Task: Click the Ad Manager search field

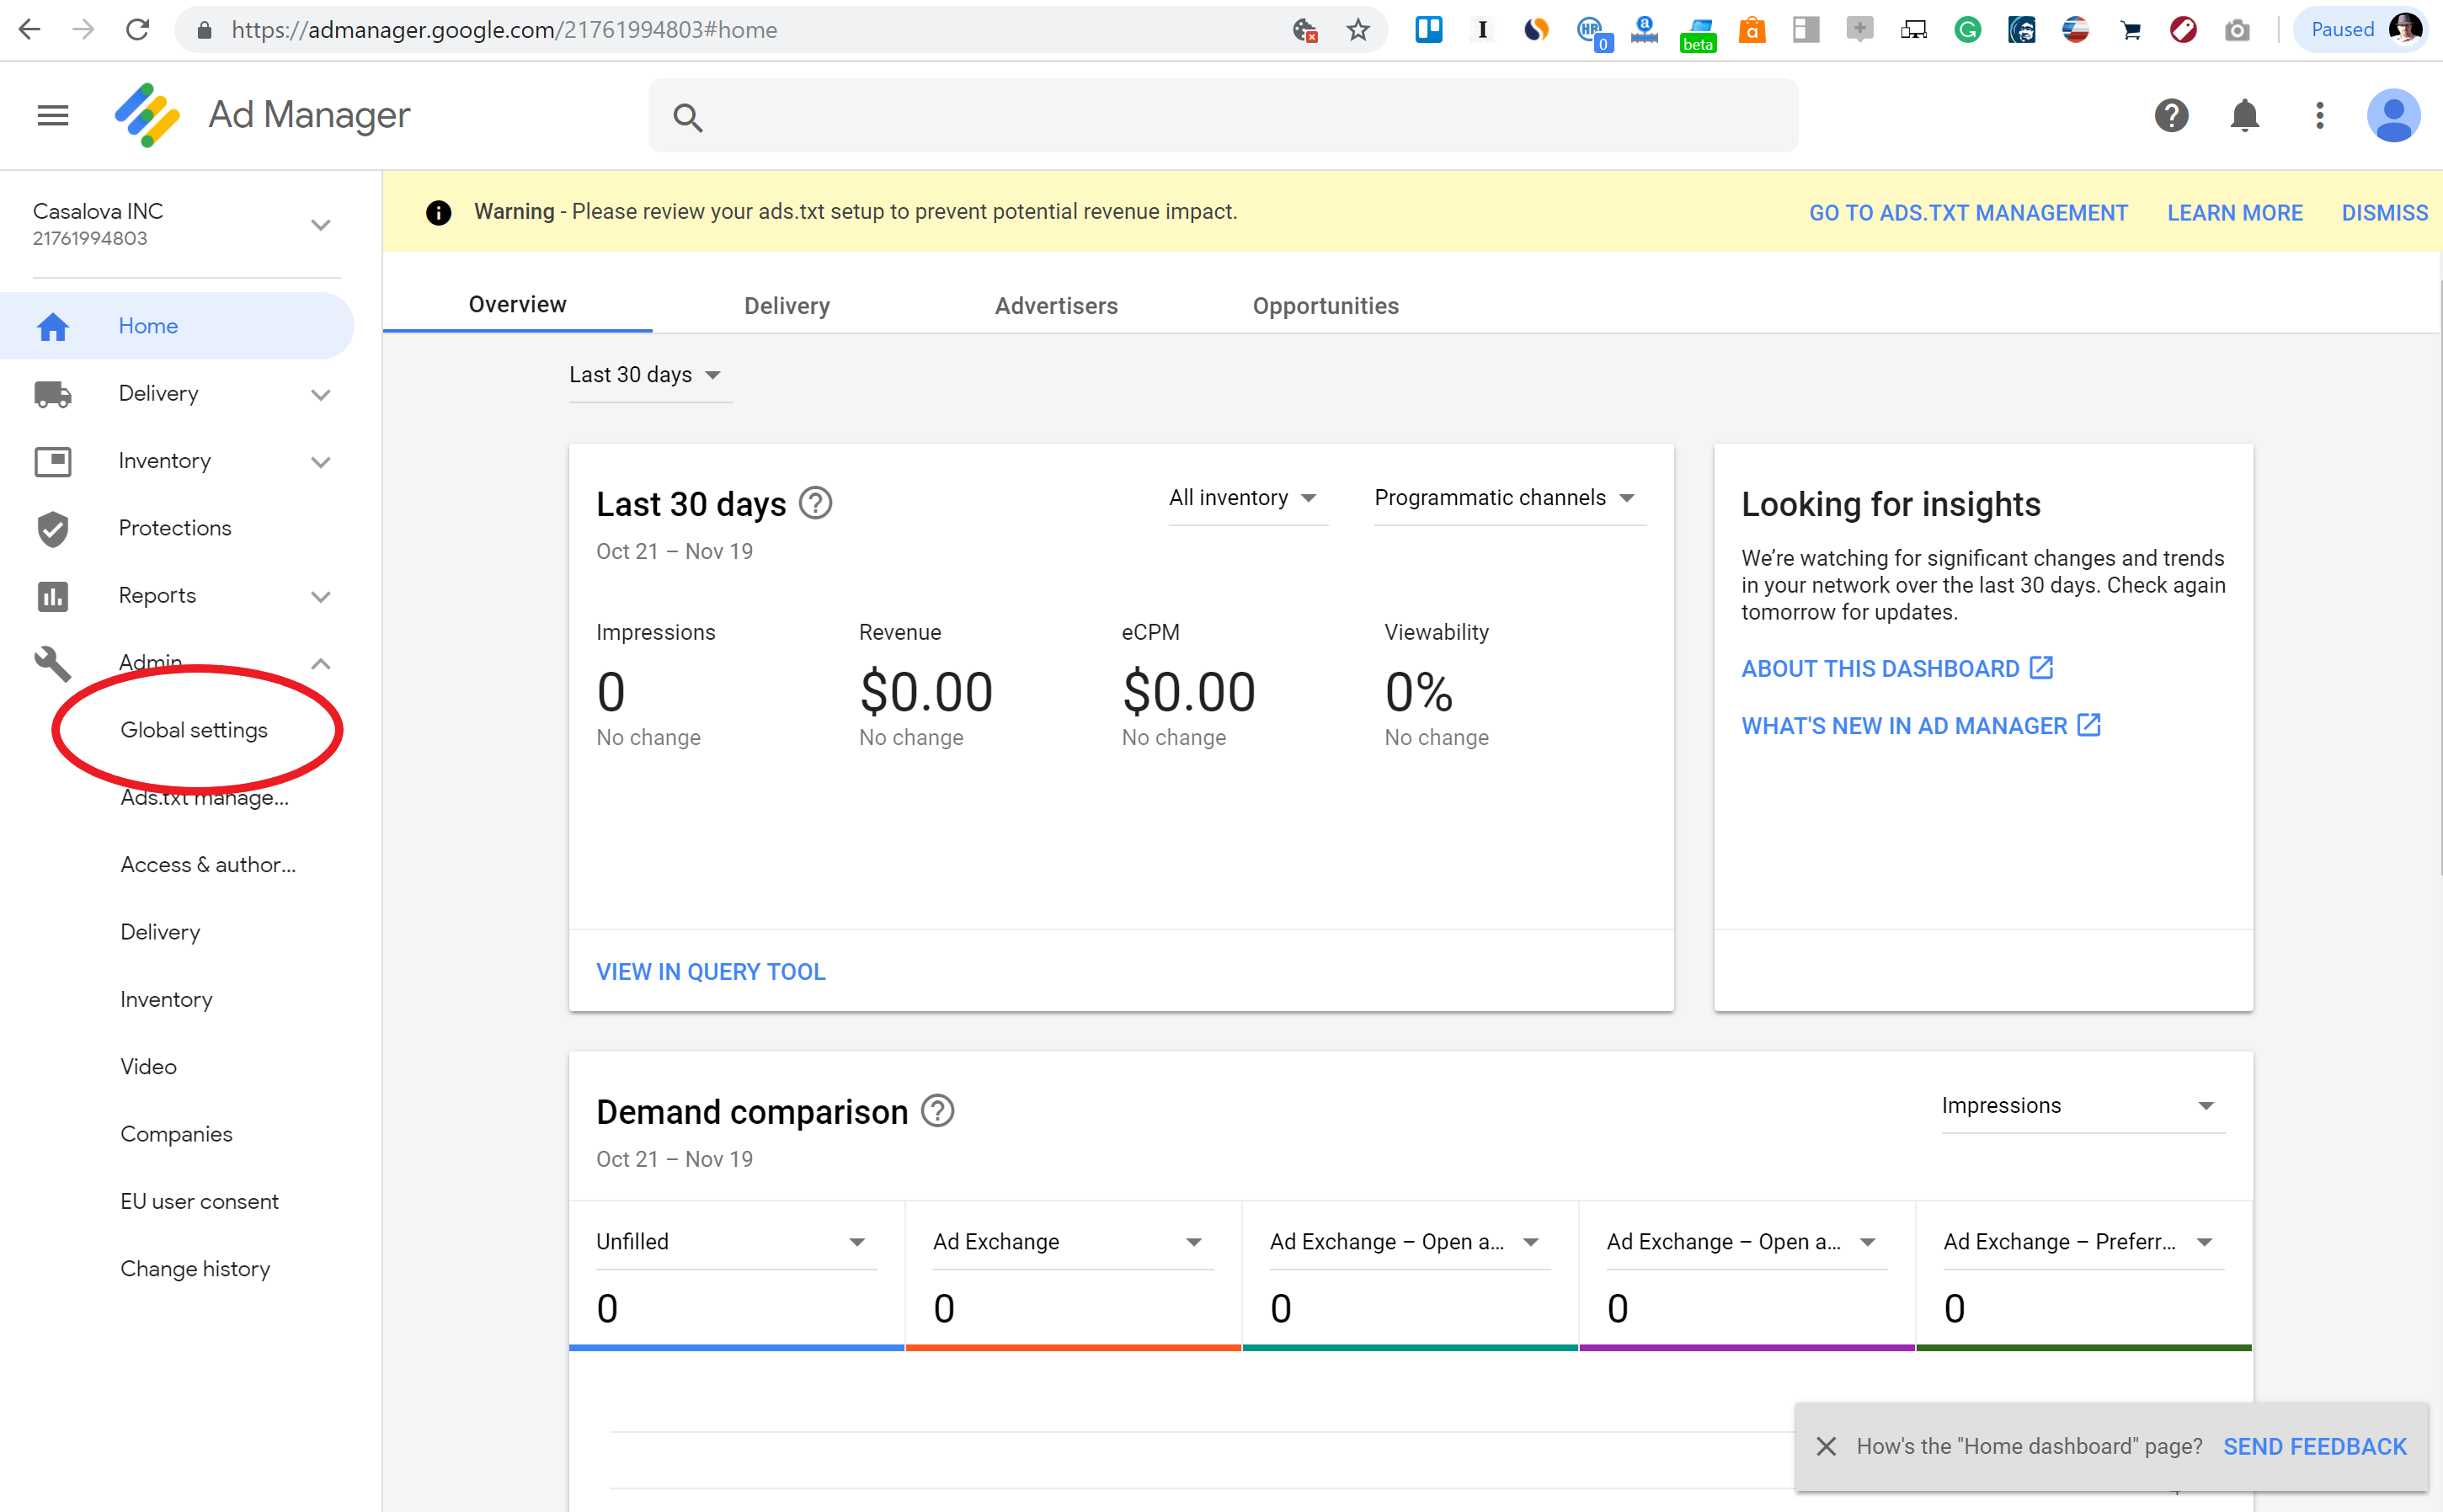Action: coord(1222,117)
